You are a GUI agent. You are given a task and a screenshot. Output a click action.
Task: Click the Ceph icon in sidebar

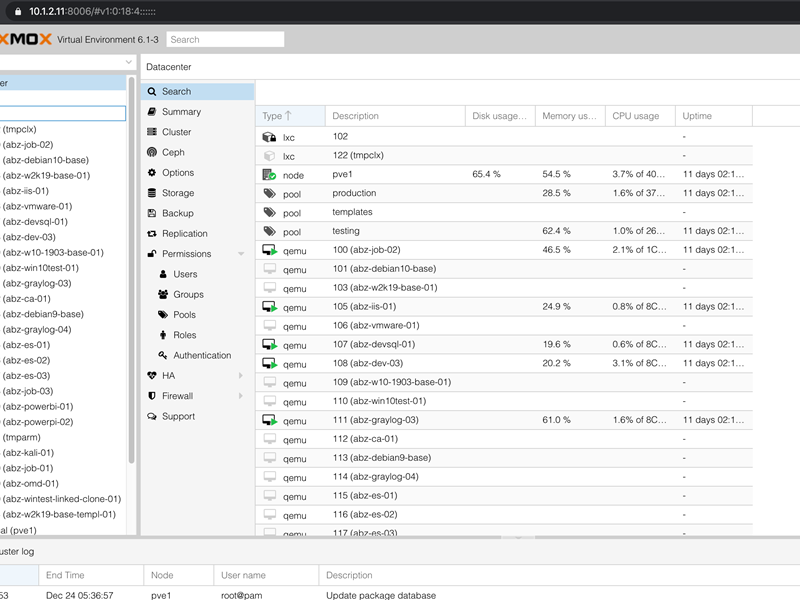tap(152, 152)
